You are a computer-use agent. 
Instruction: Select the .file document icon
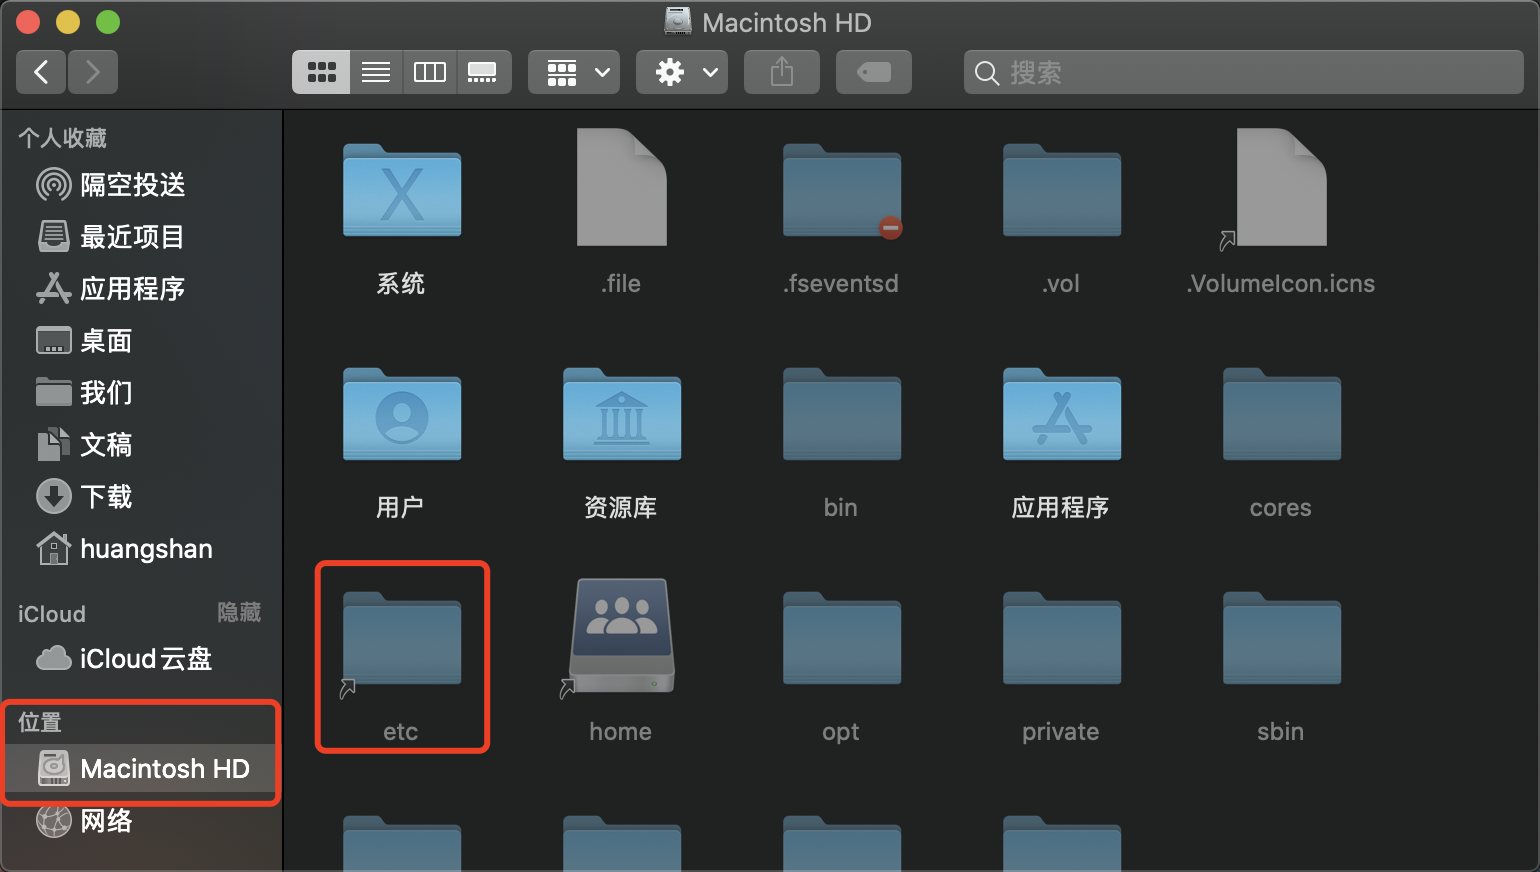tap(622, 187)
